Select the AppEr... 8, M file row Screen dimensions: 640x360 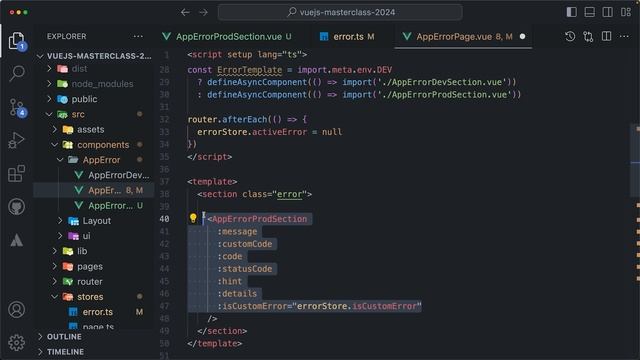94,190
